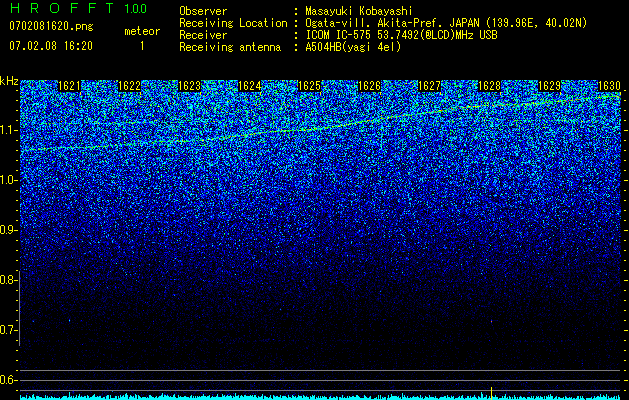The height and width of the screenshot is (400, 629).
Task: Click the Receiving antenna field label
Action: (230, 47)
